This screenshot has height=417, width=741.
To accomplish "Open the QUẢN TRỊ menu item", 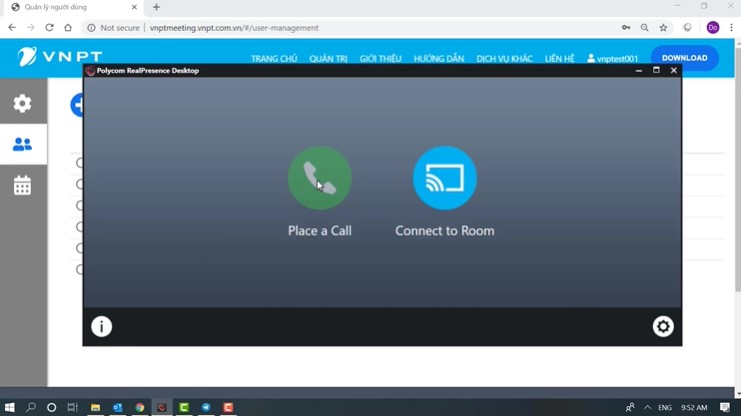I will 328,59.
